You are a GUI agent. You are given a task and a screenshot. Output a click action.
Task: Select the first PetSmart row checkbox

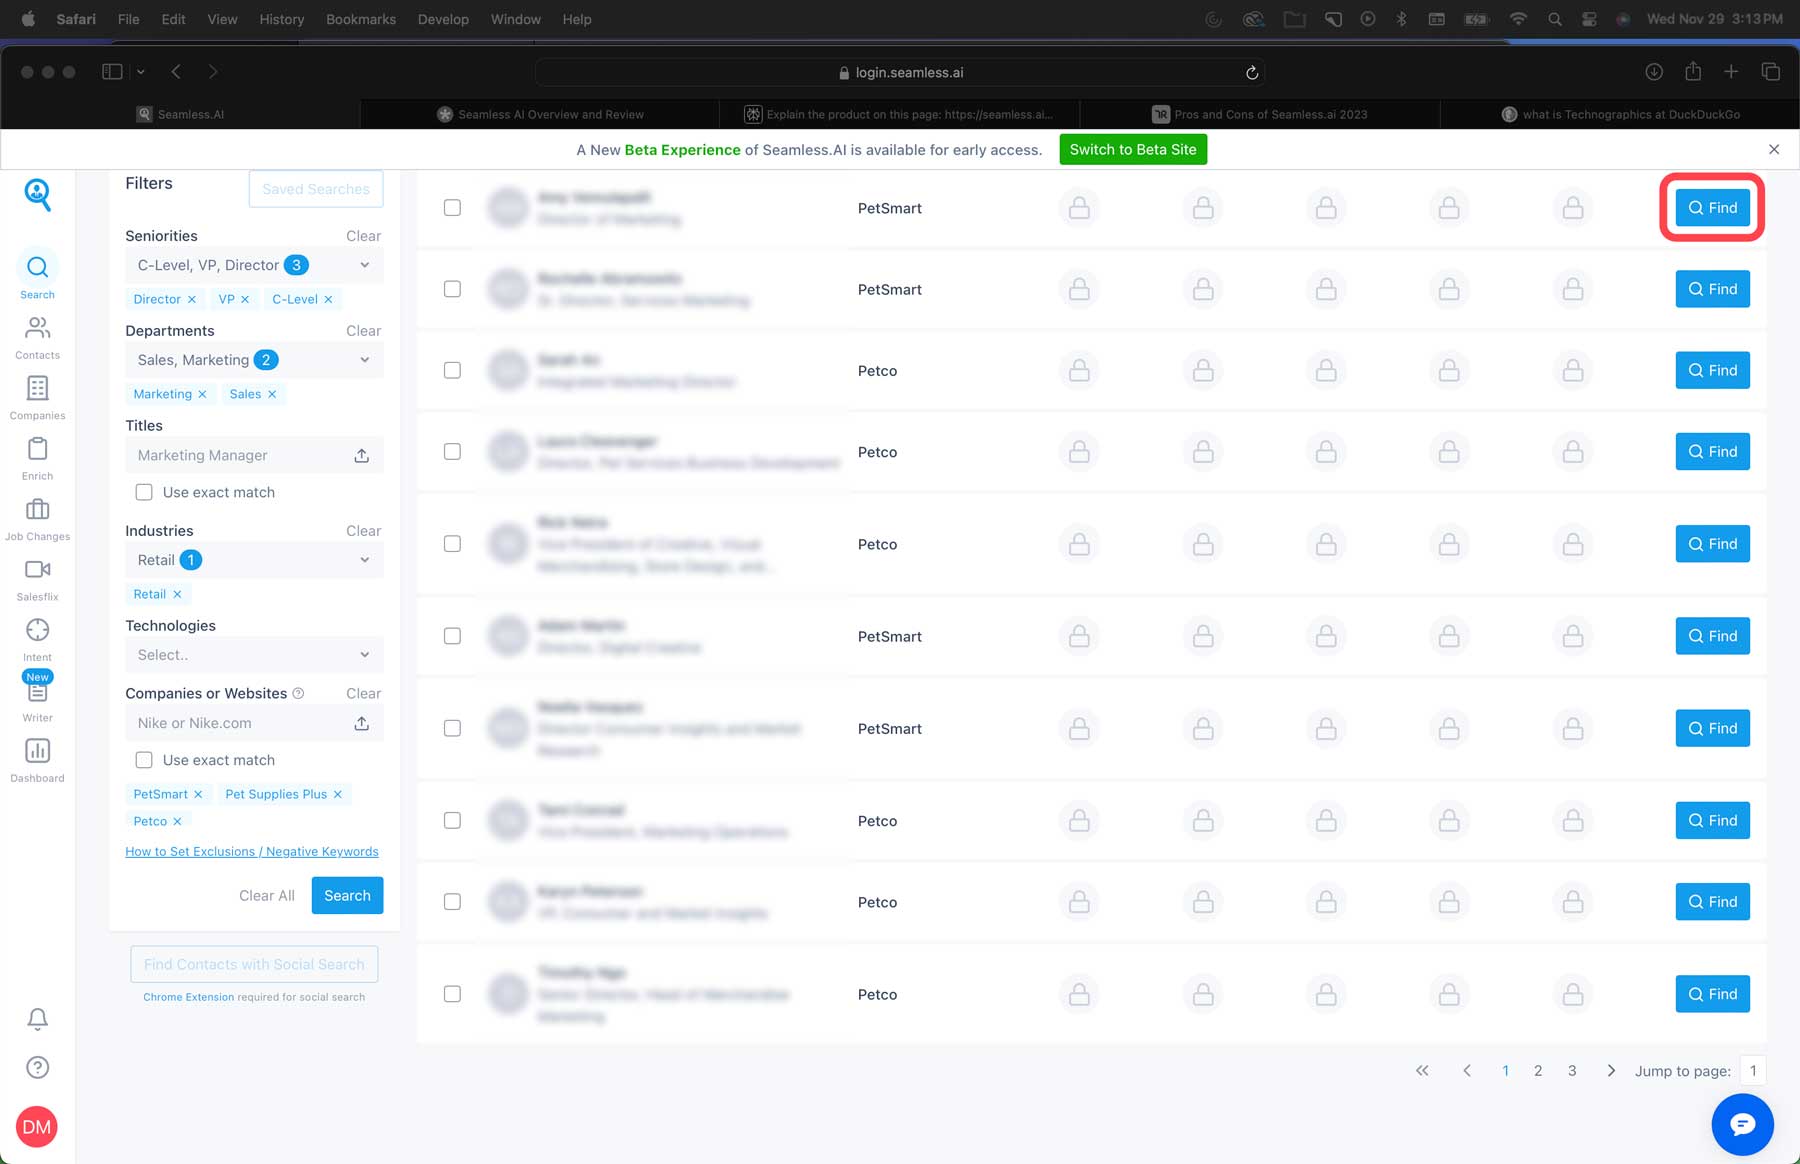click(452, 208)
